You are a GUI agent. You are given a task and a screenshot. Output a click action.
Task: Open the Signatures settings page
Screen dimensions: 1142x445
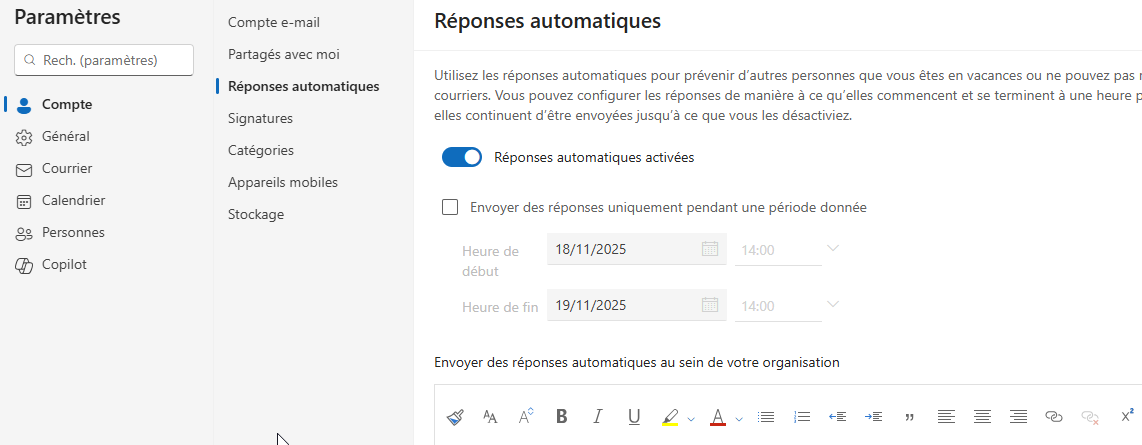(260, 118)
